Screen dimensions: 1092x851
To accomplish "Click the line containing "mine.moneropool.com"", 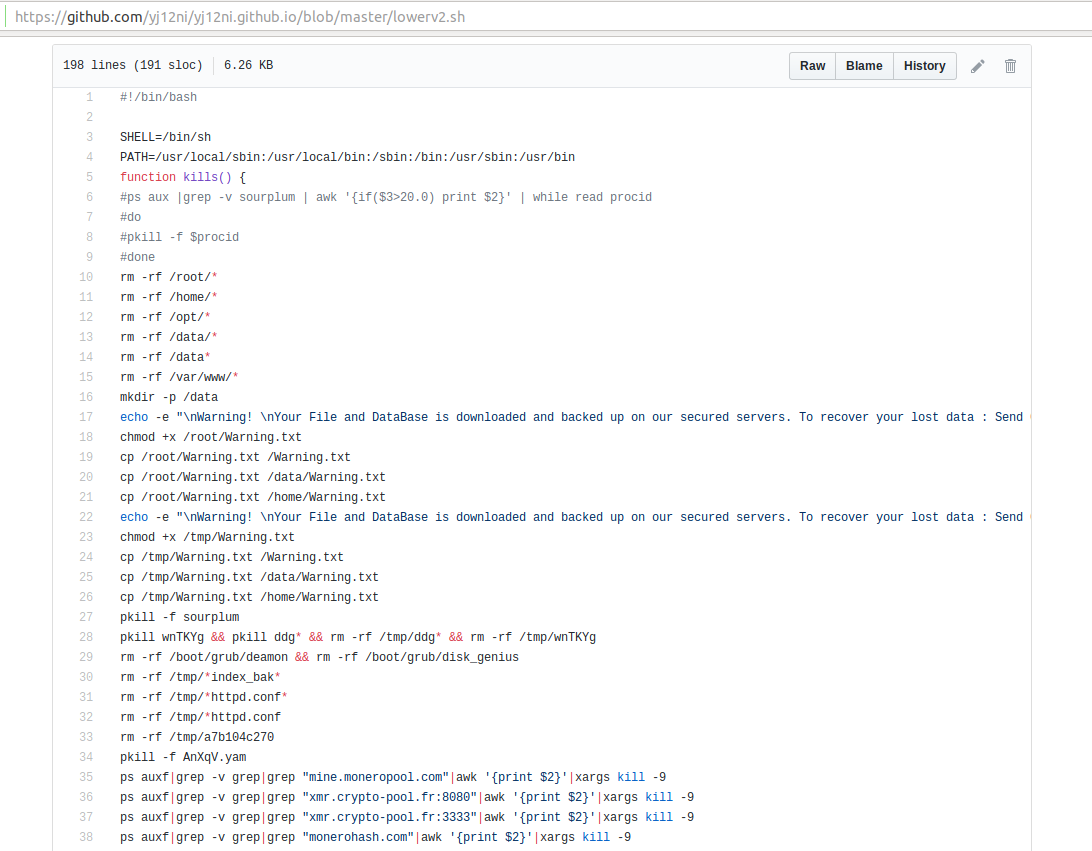I will 393,777.
